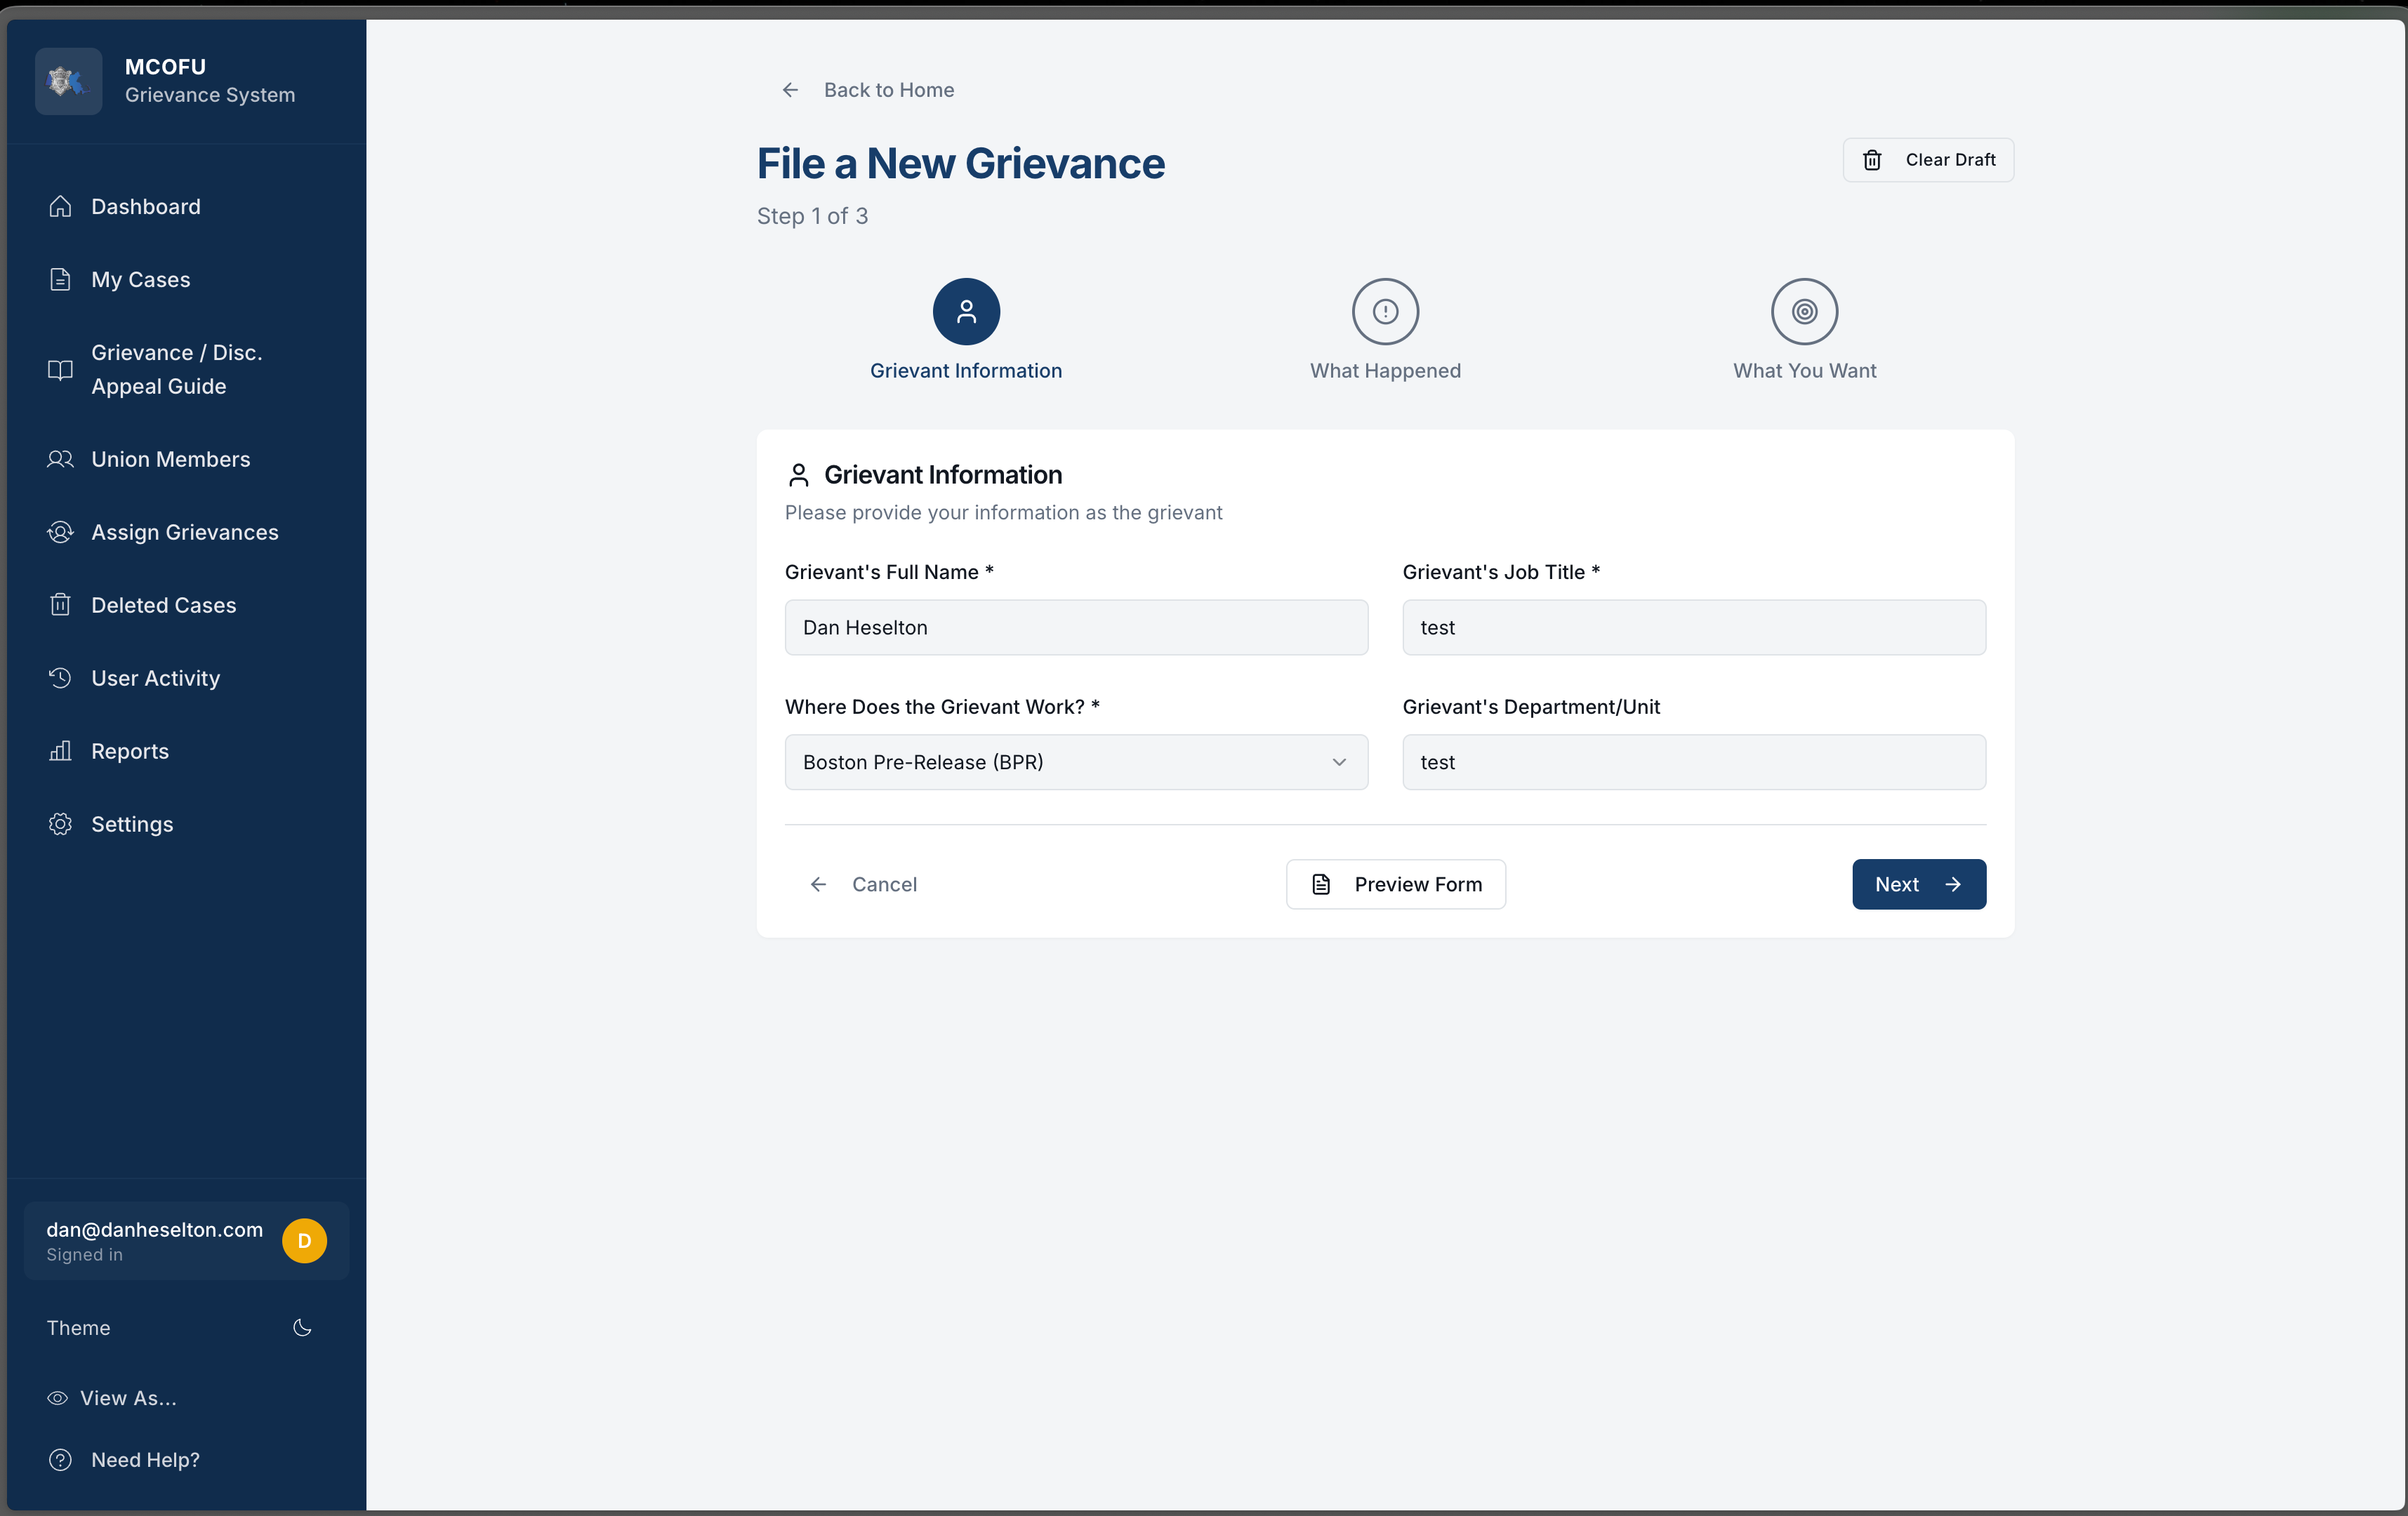Select the What You Want step label

point(1804,370)
